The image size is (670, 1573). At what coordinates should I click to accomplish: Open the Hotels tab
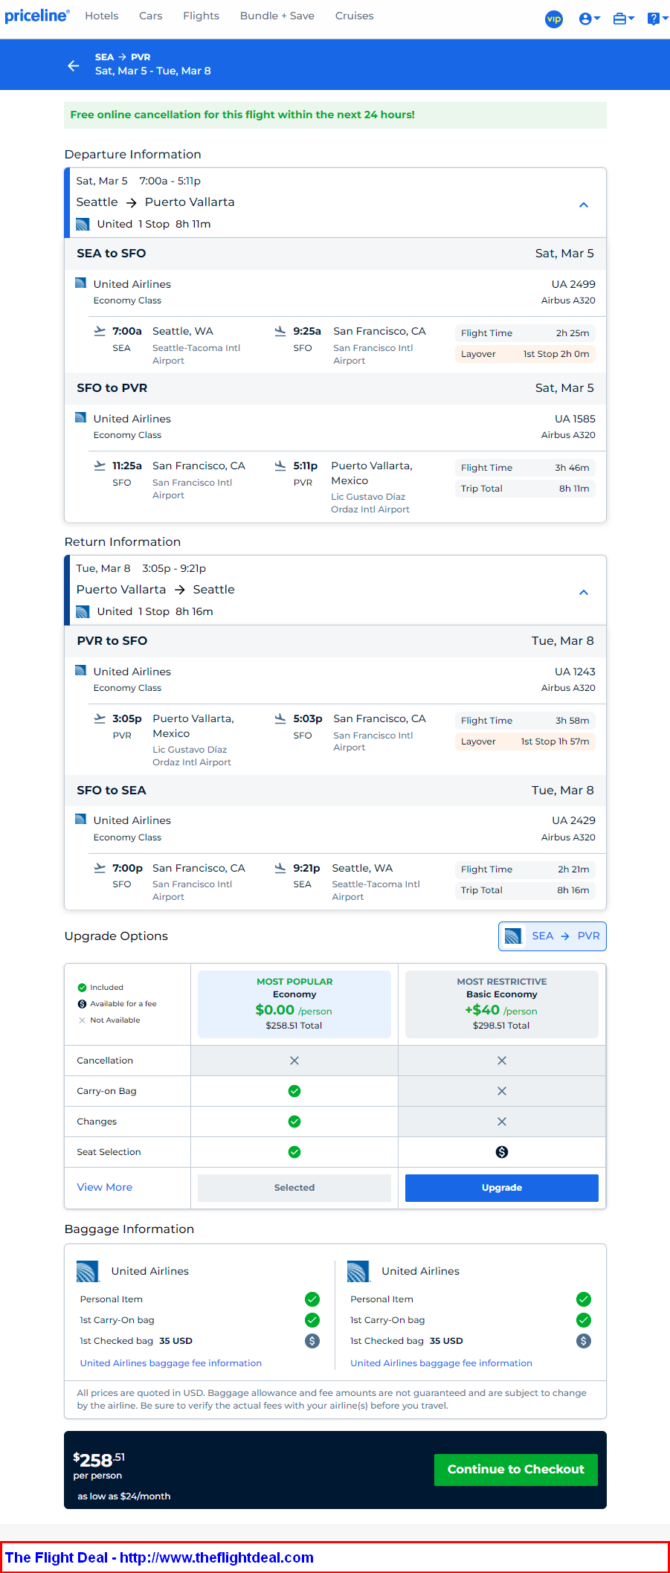coord(102,16)
